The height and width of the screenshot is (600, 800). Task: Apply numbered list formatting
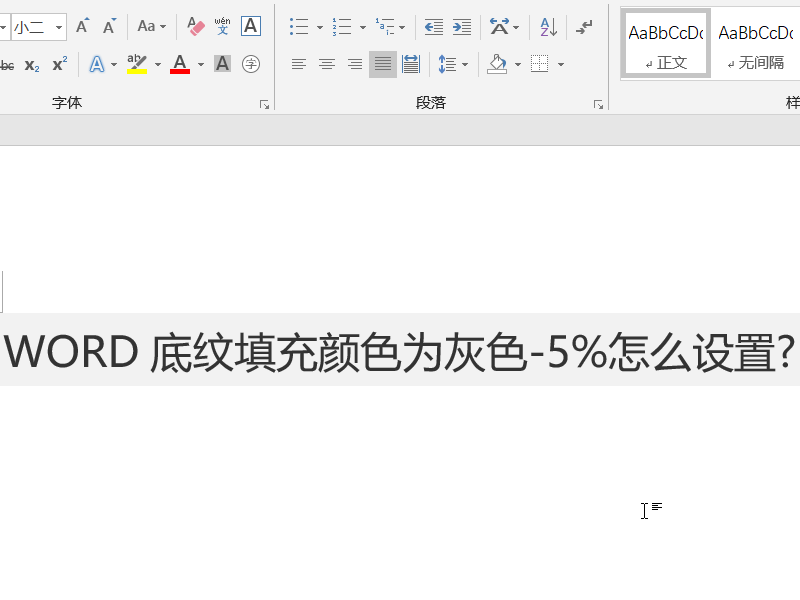click(342, 26)
